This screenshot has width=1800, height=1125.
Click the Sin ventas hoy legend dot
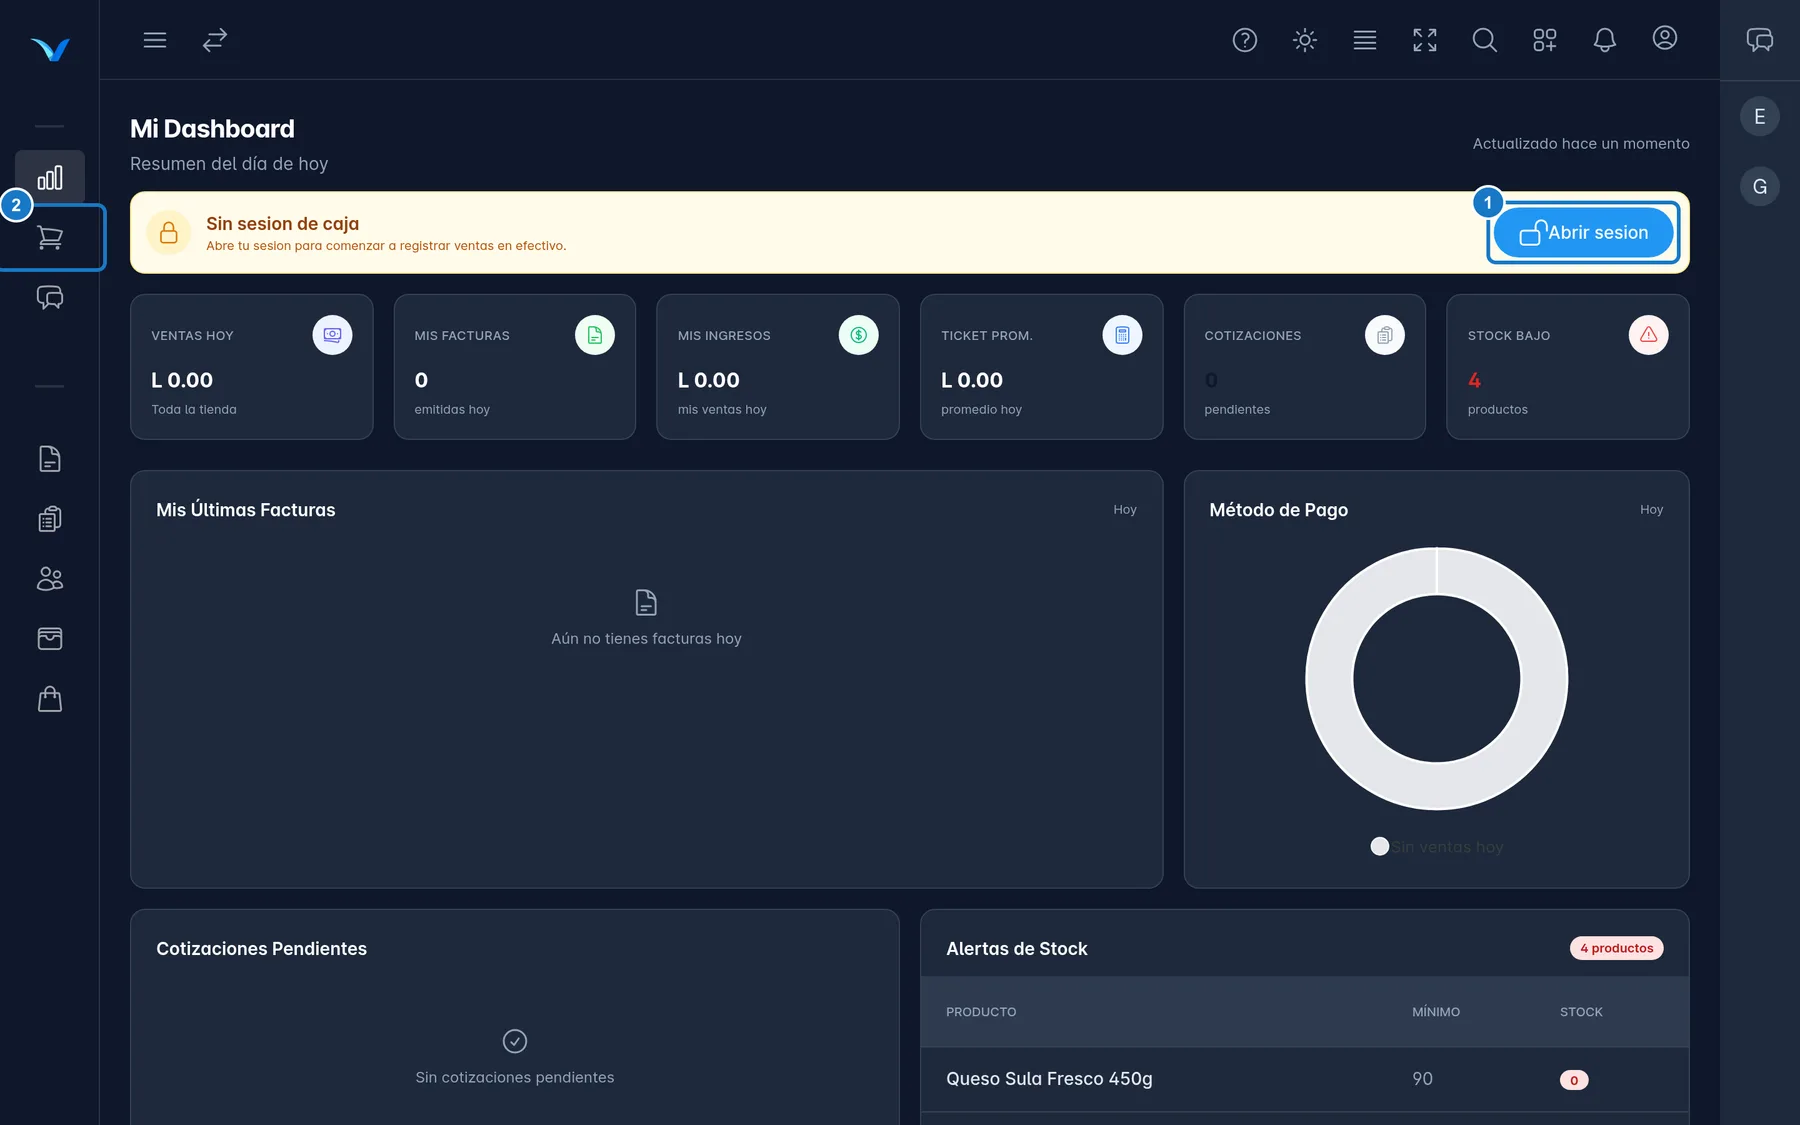pos(1380,847)
